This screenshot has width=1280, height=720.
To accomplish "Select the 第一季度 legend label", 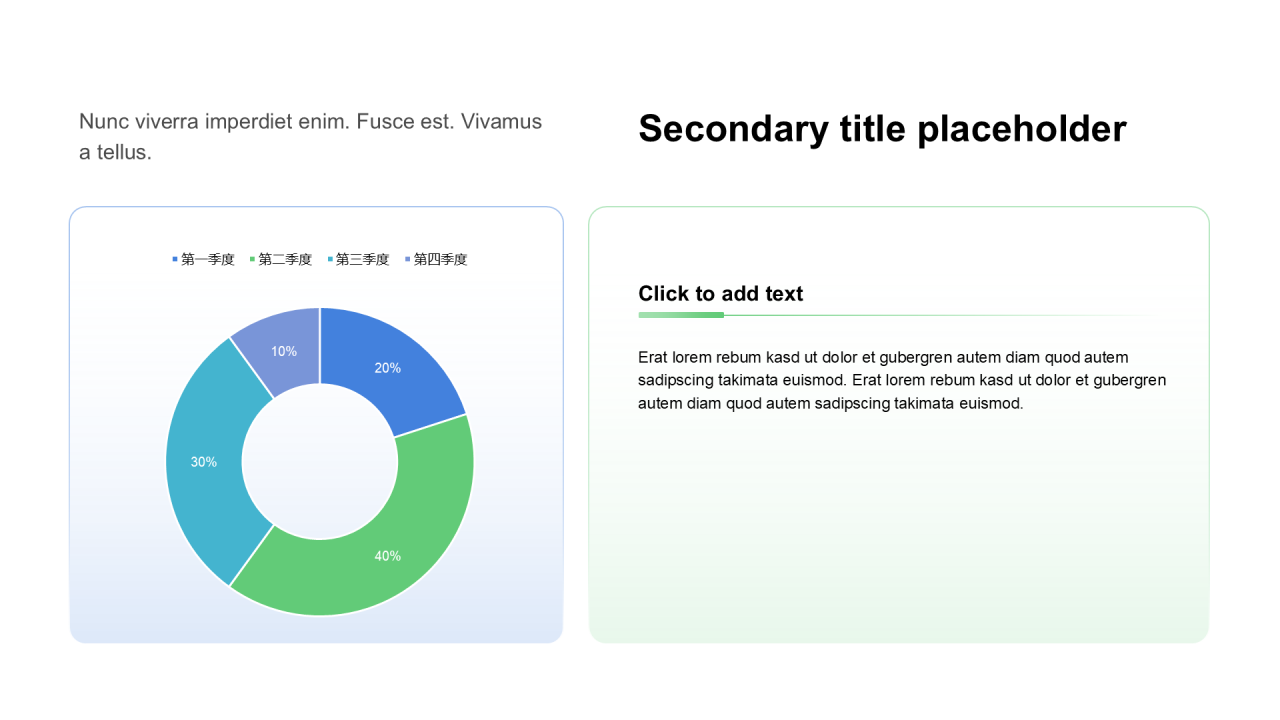I will [208, 260].
